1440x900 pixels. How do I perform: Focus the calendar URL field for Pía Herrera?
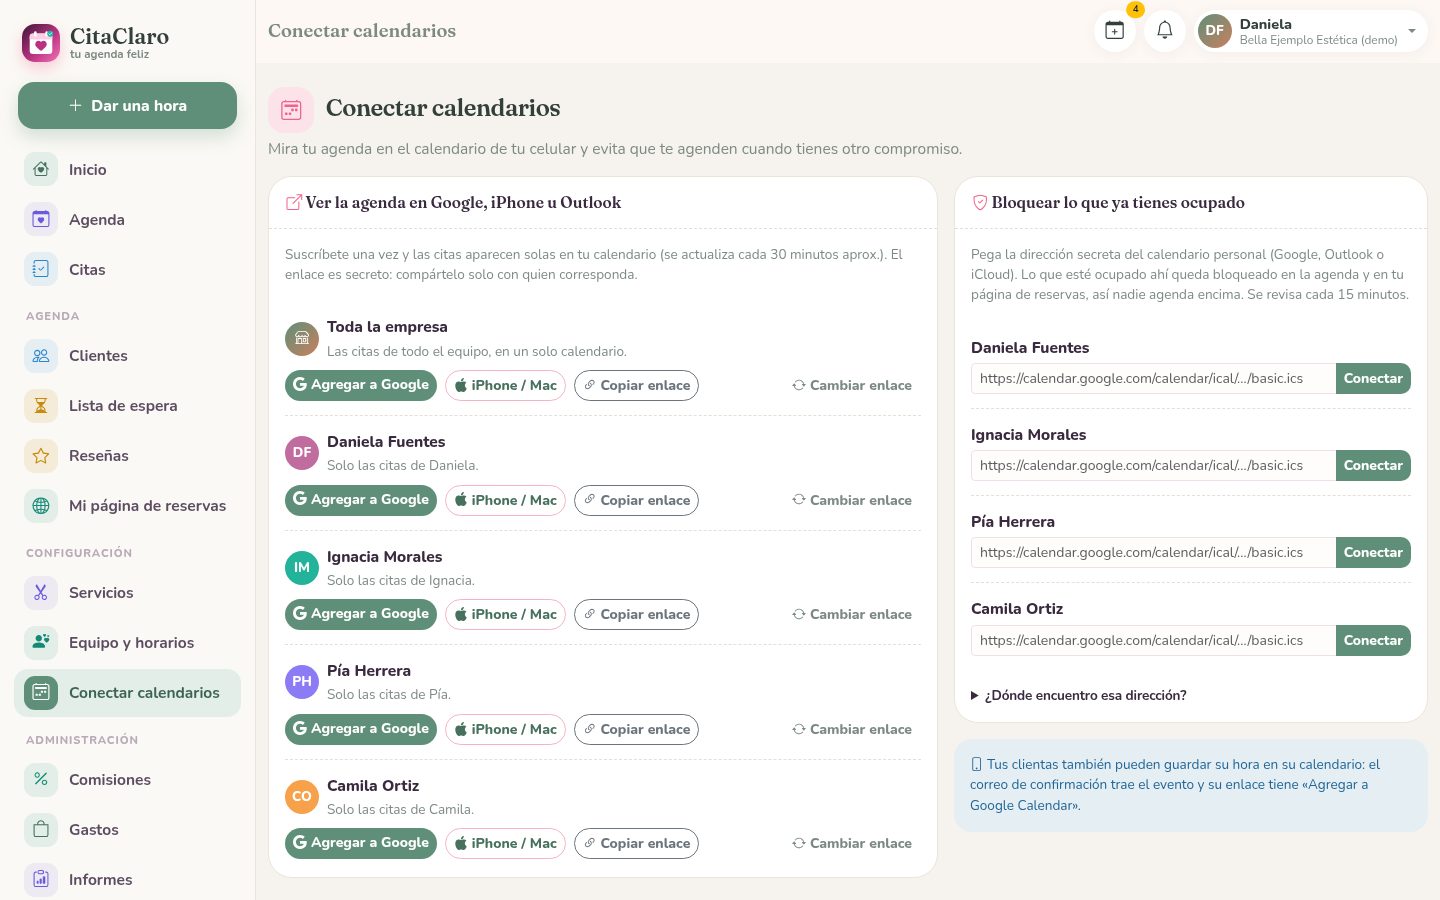1153,552
